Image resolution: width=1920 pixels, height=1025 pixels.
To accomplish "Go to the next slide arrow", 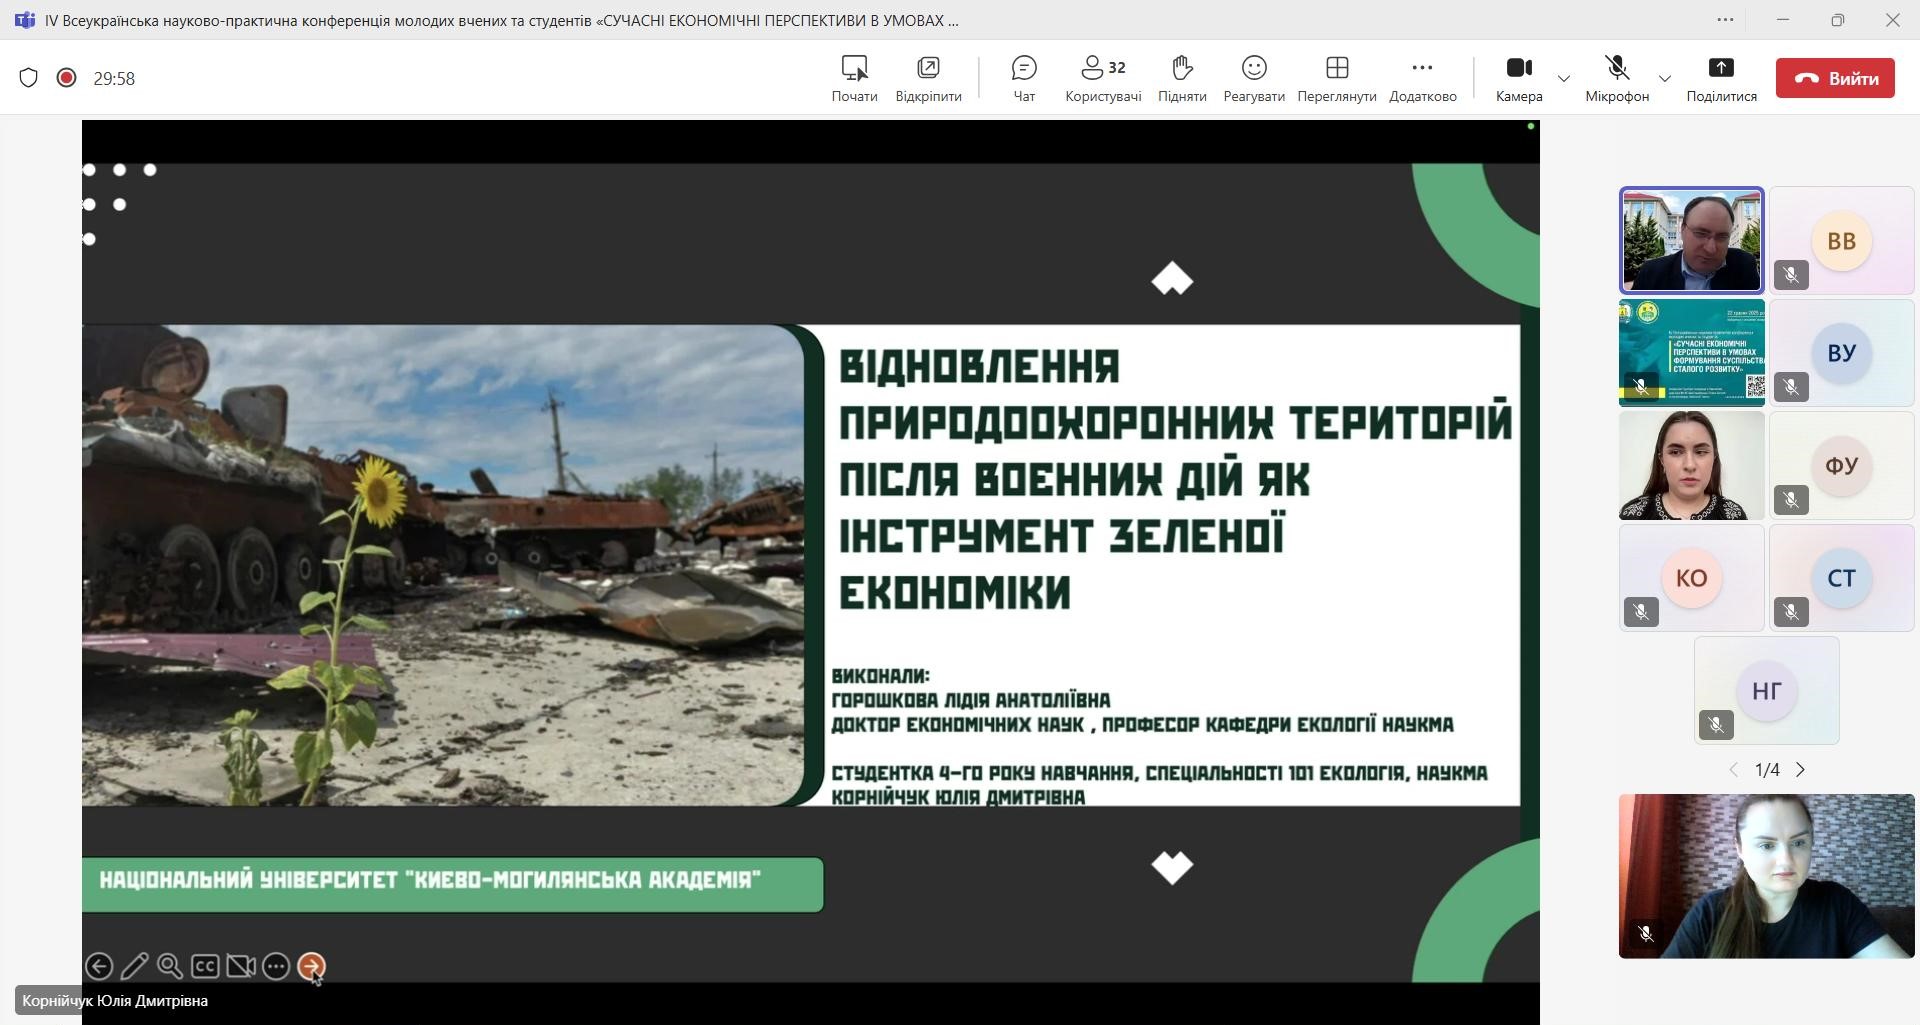I will click(x=311, y=966).
